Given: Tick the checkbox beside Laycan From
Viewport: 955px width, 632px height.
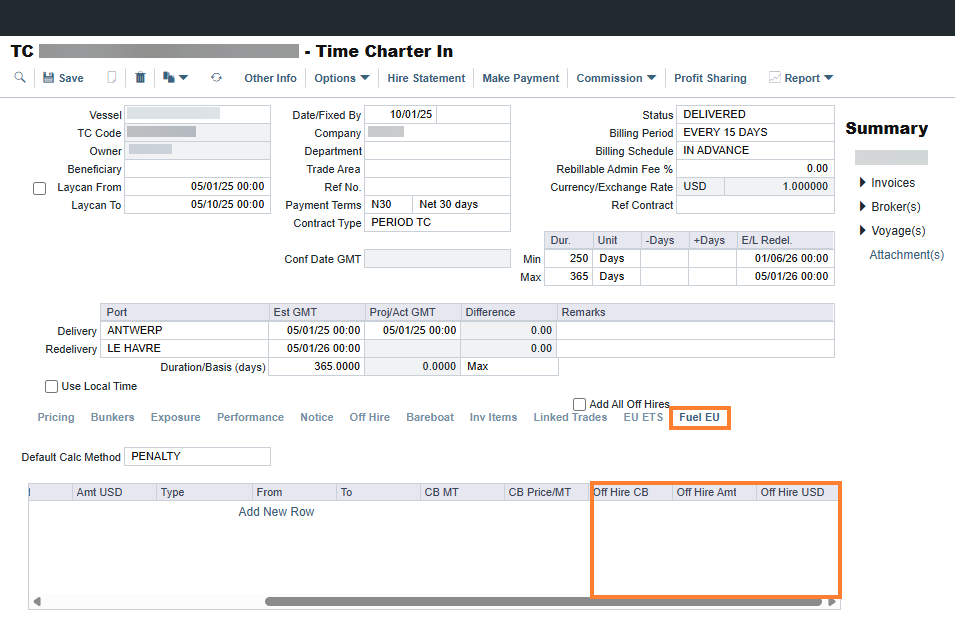Looking at the screenshot, I should tap(40, 188).
